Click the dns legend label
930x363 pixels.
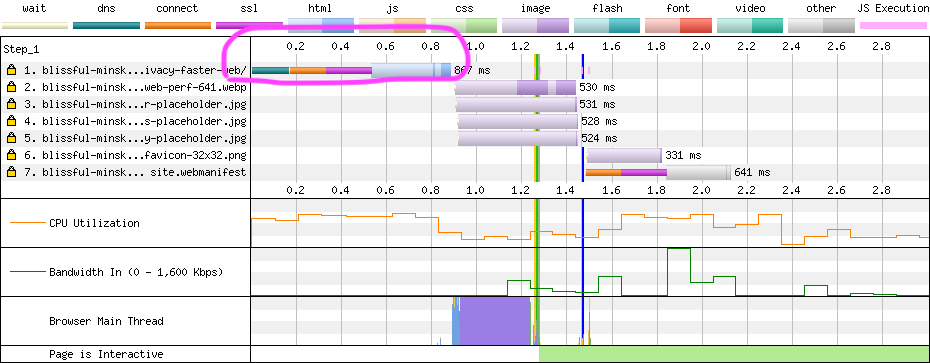[x=106, y=8]
